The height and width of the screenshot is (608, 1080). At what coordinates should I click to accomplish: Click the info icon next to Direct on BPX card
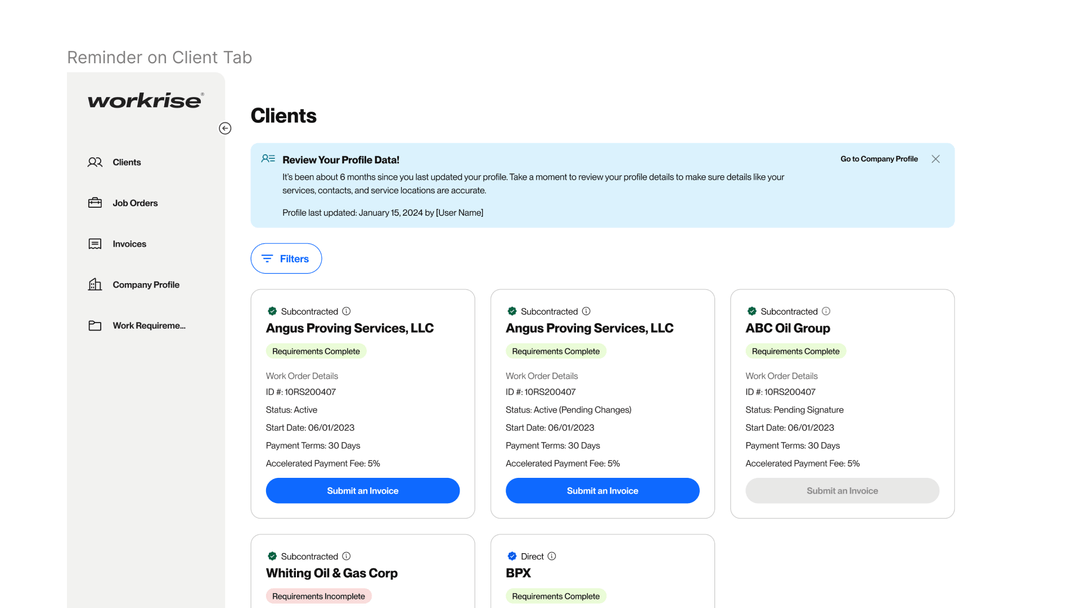point(552,556)
